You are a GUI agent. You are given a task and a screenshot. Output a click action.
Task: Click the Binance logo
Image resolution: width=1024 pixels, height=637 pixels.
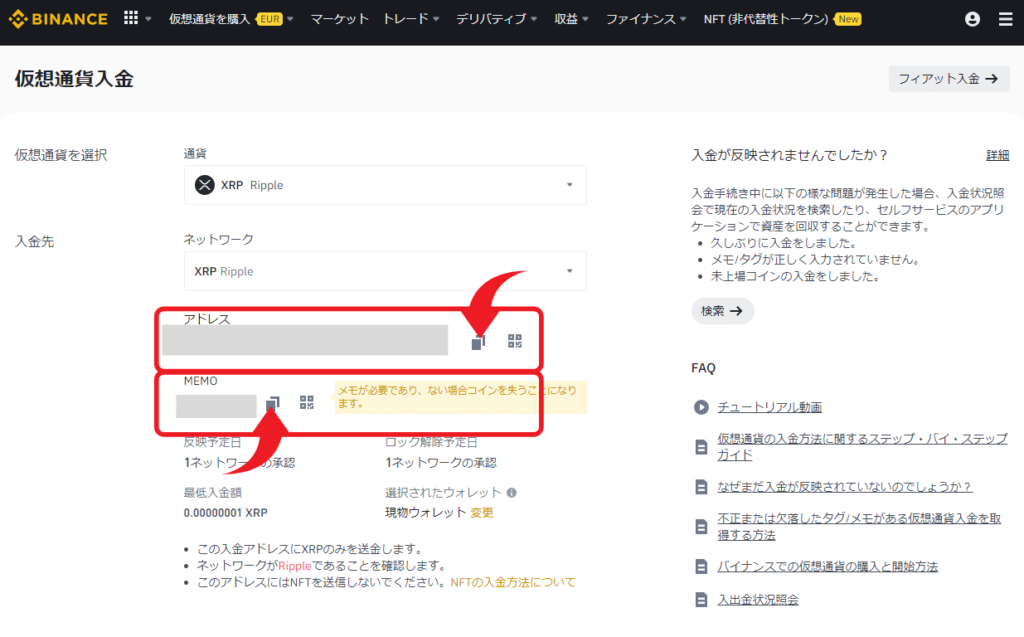pos(57,19)
